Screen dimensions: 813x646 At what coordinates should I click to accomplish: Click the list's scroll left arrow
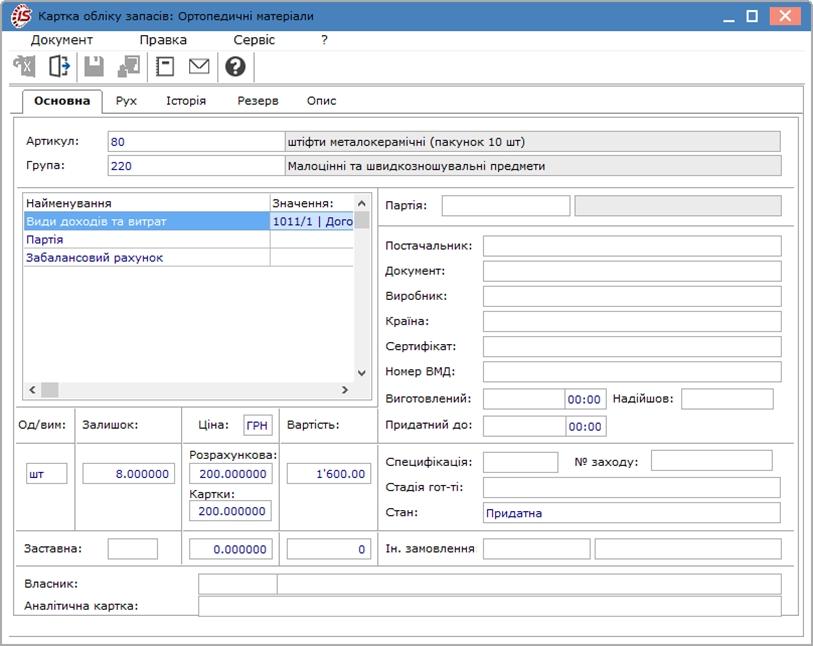point(32,389)
